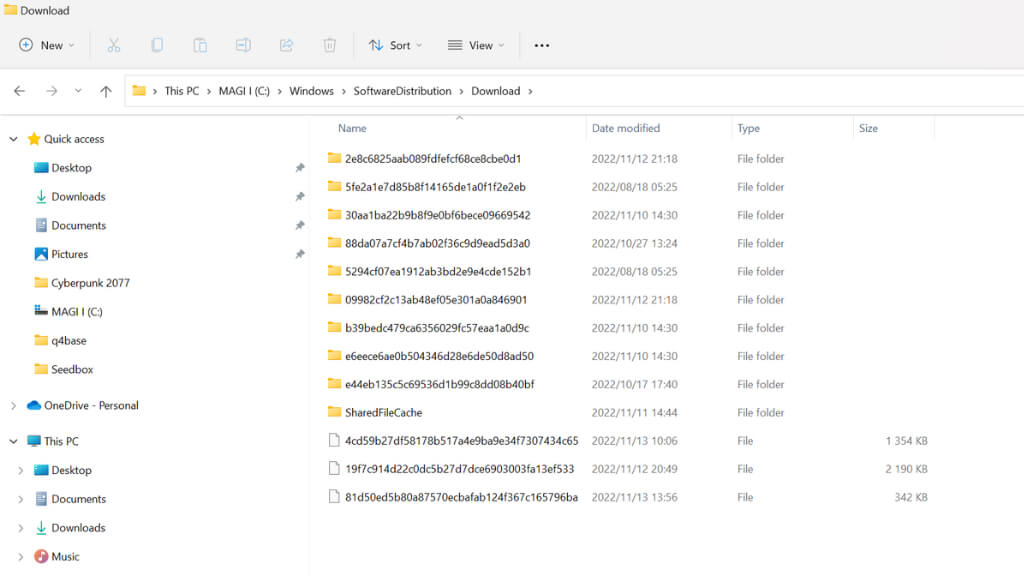Click SoftwareDistribution in the address breadcrumb
Viewport: 1024px width, 576px height.
402,91
